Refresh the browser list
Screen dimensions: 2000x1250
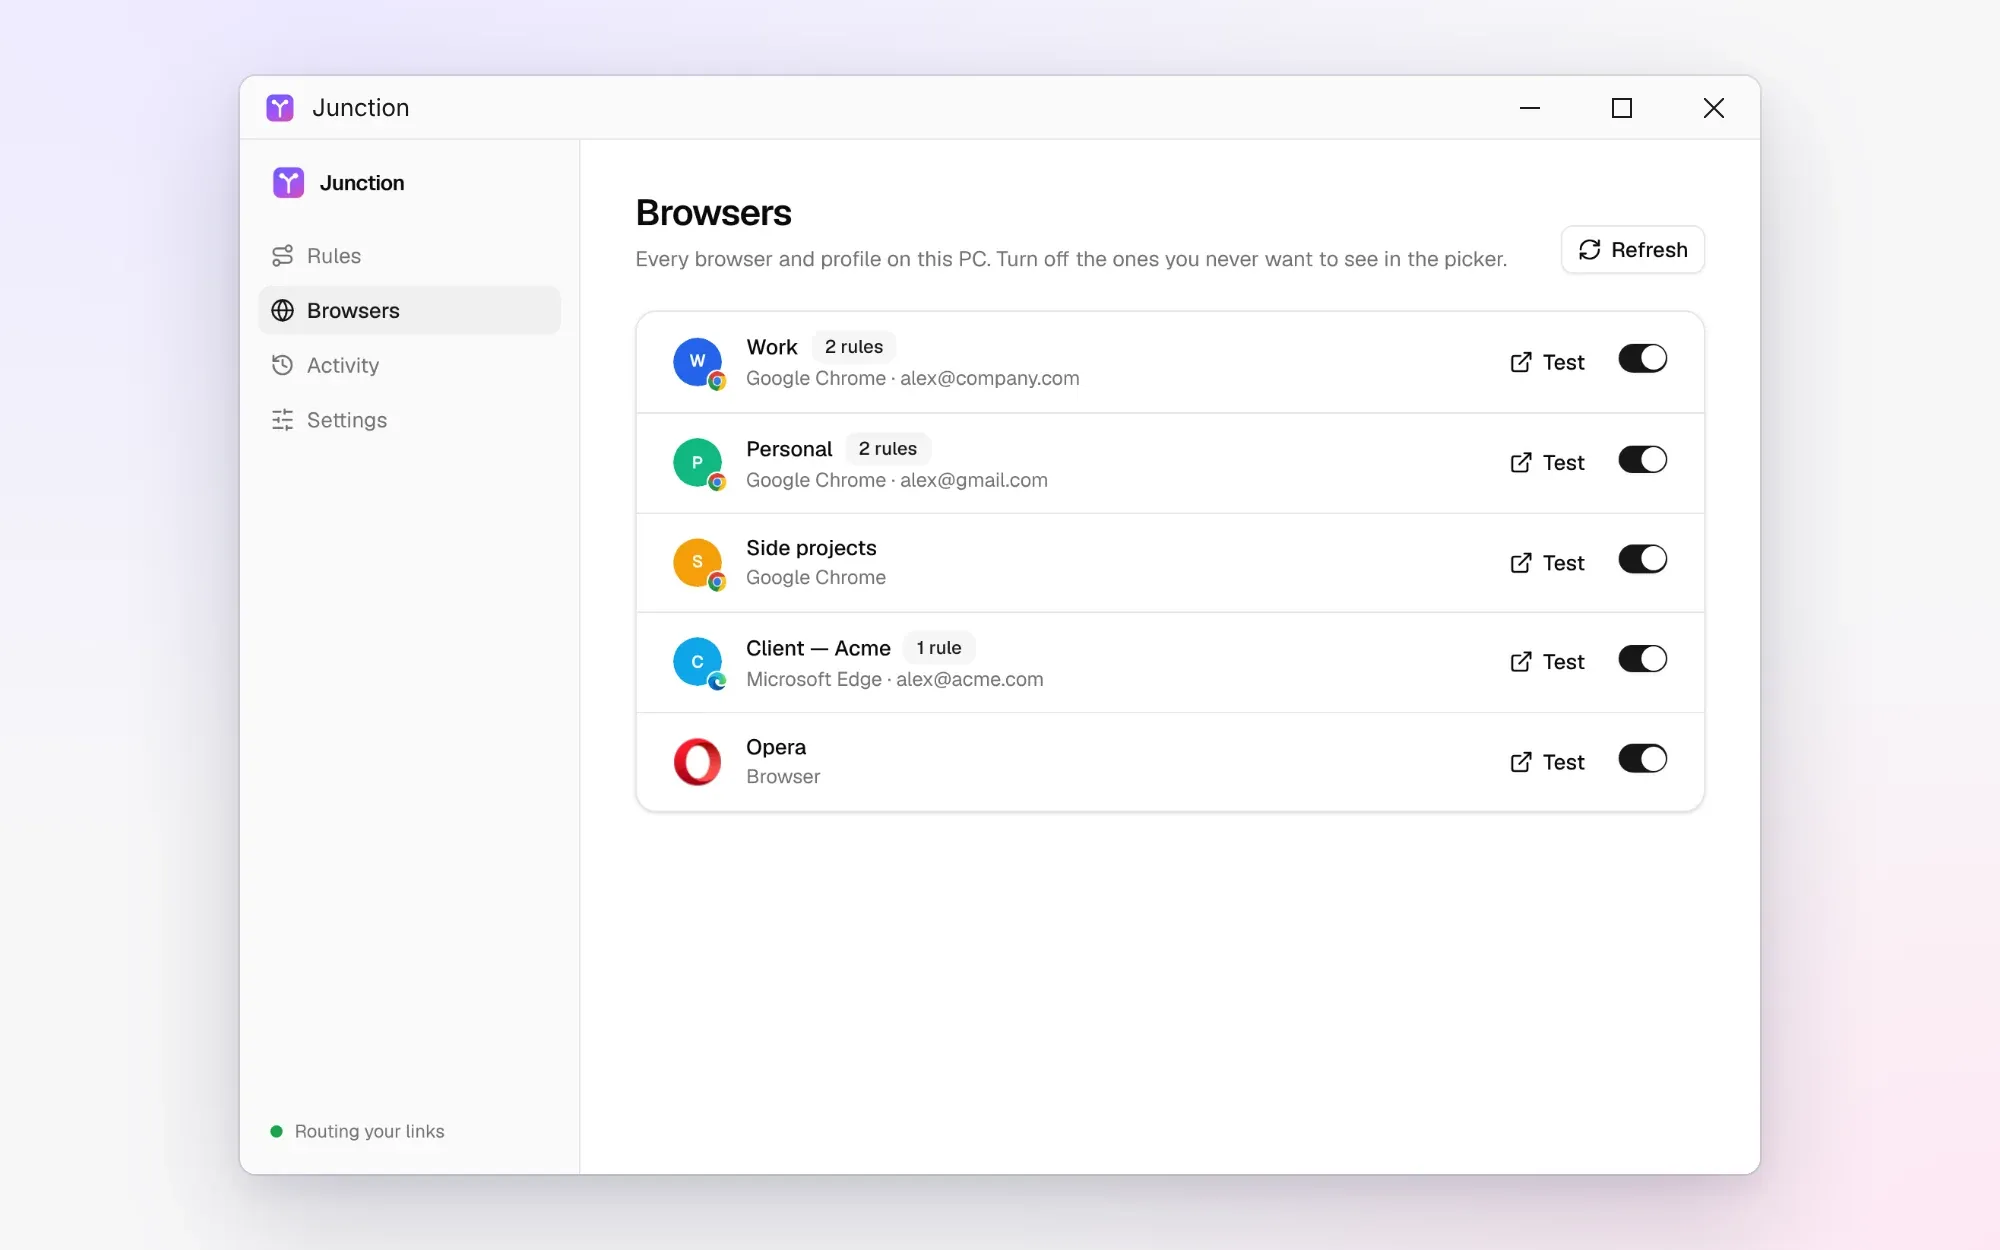click(x=1633, y=250)
